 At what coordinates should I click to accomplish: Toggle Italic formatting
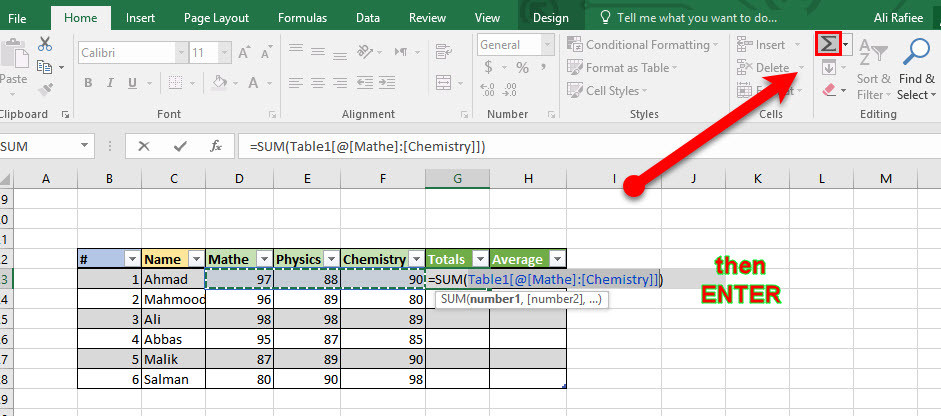(x=110, y=83)
